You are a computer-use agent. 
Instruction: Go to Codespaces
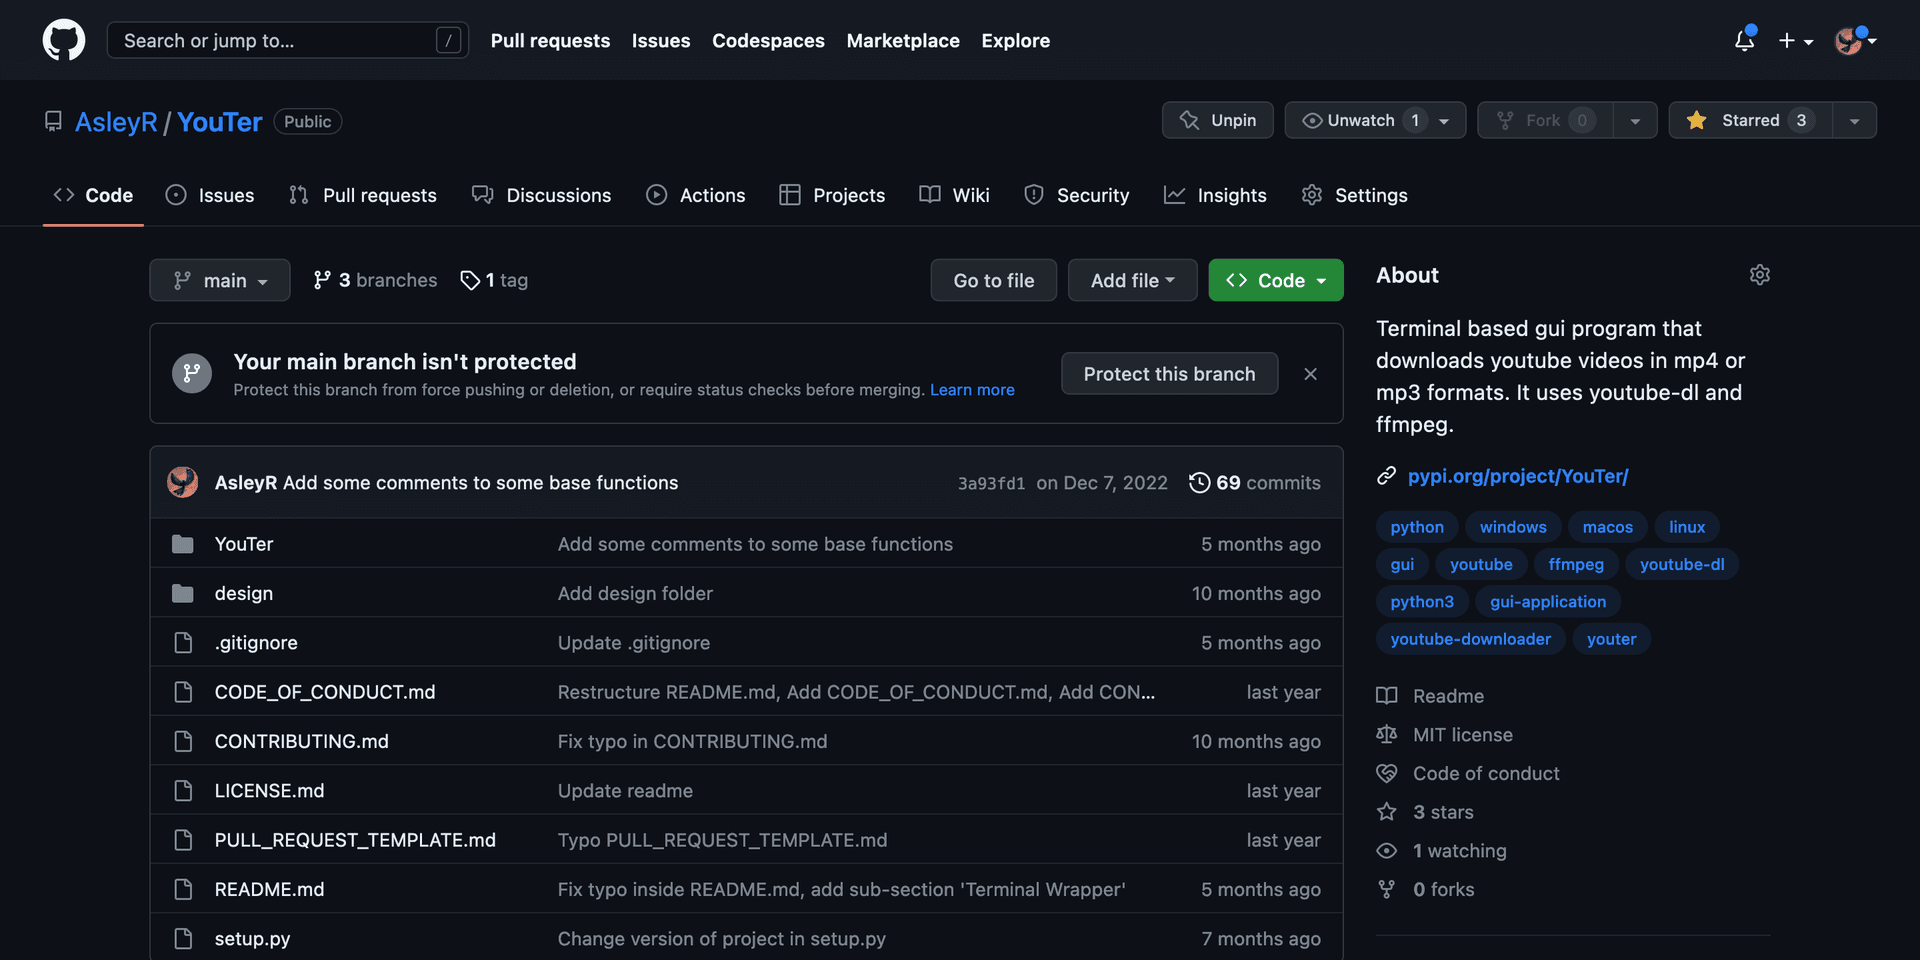pyautogui.click(x=768, y=40)
